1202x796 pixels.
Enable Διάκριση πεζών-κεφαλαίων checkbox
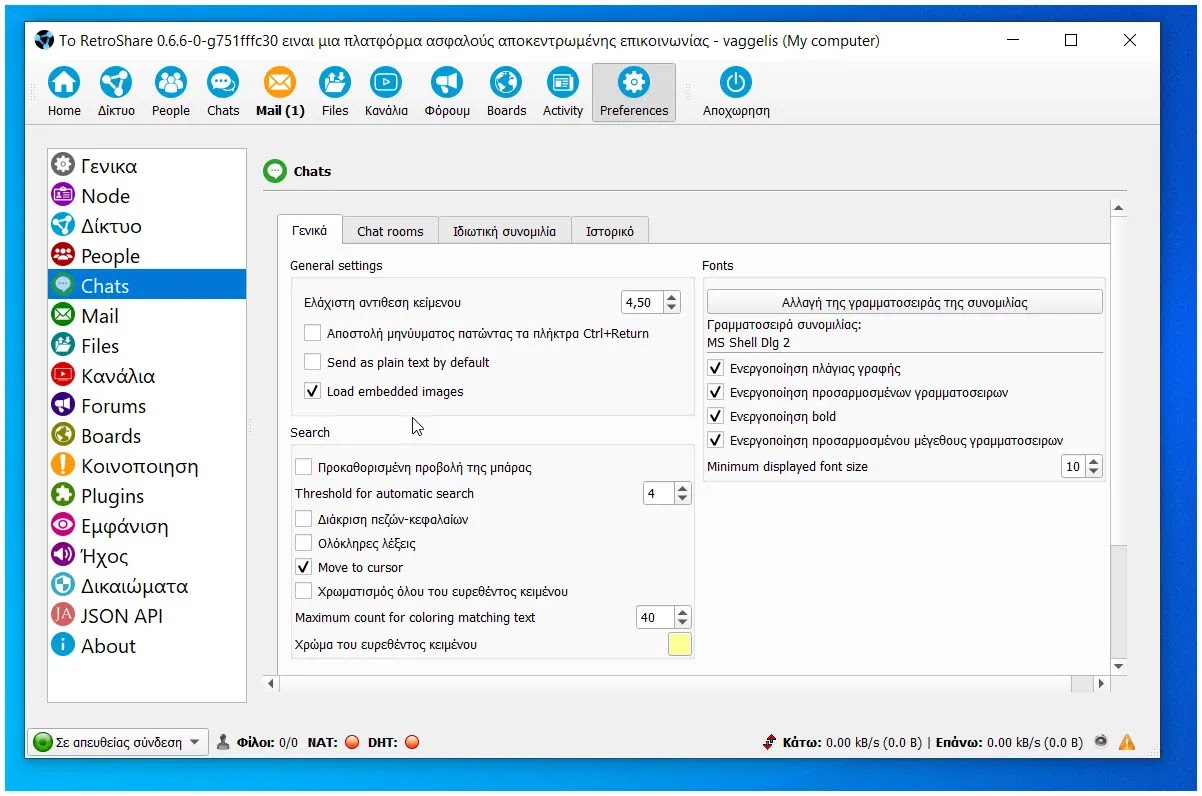pyautogui.click(x=303, y=519)
